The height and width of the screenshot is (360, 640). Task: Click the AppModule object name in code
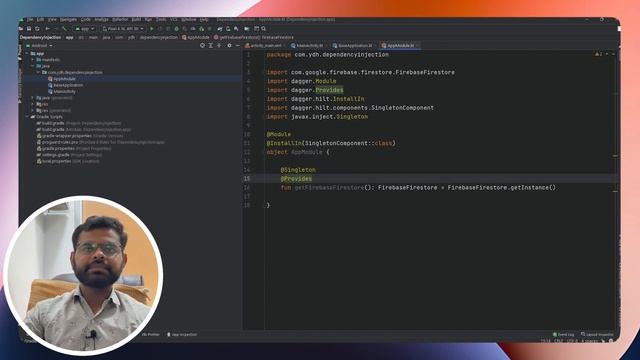tap(307, 152)
